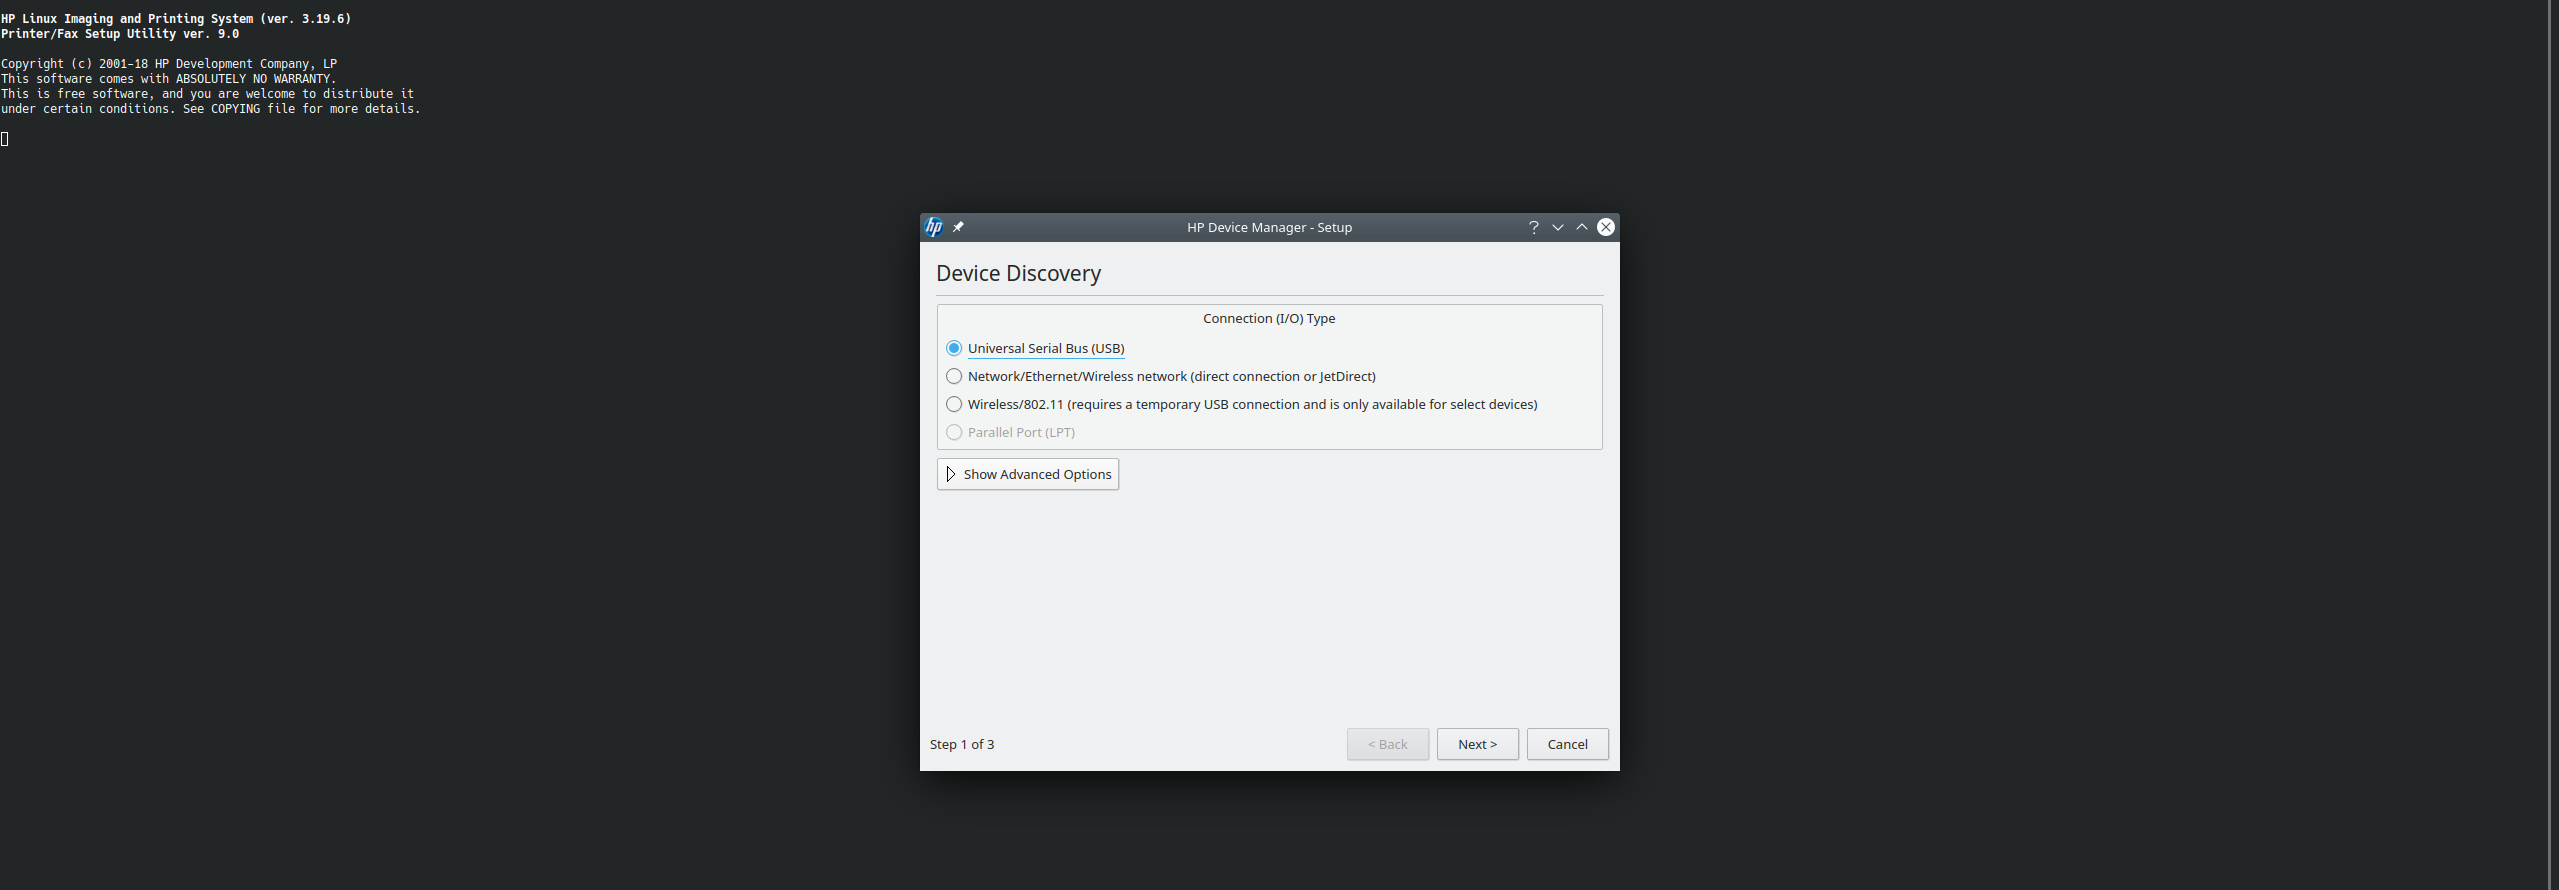Image resolution: width=2559 pixels, height=890 pixels.
Task: Choose the Network/Ethernet/Wireless network option
Action: pos(1161,376)
